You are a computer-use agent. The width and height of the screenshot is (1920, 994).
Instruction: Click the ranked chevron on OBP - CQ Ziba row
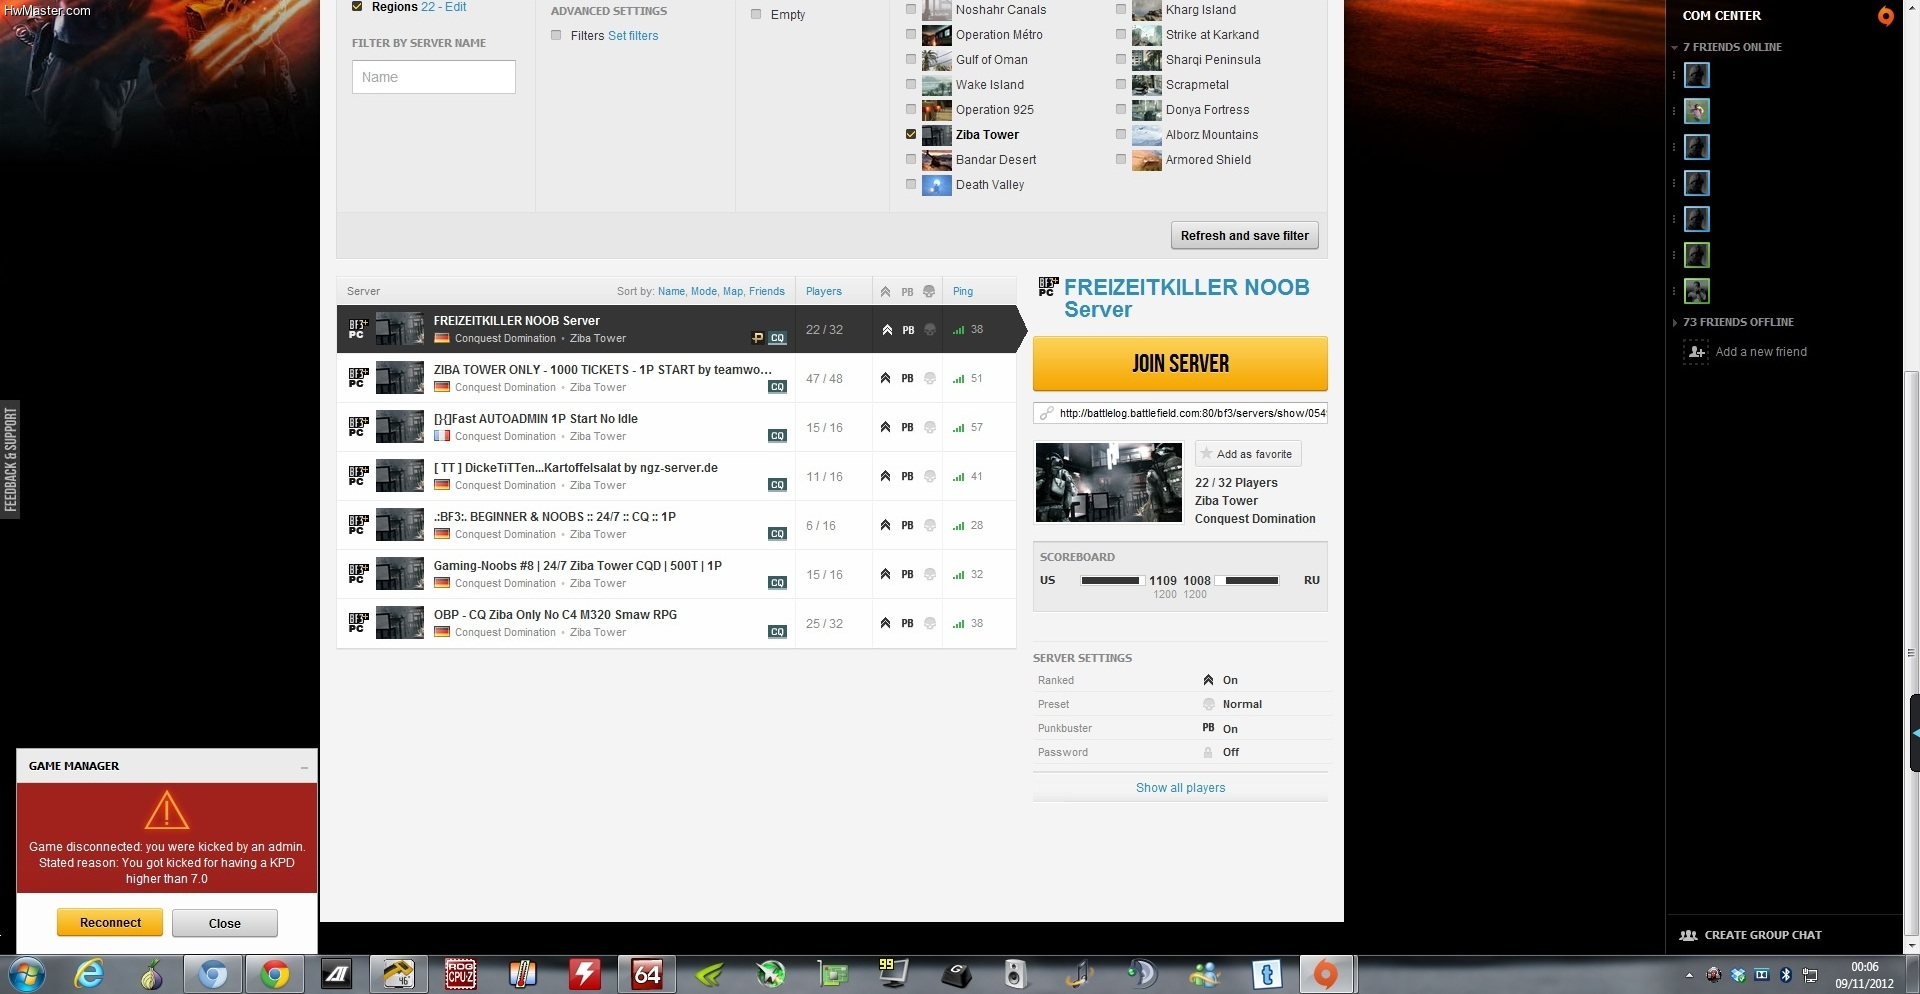click(885, 624)
